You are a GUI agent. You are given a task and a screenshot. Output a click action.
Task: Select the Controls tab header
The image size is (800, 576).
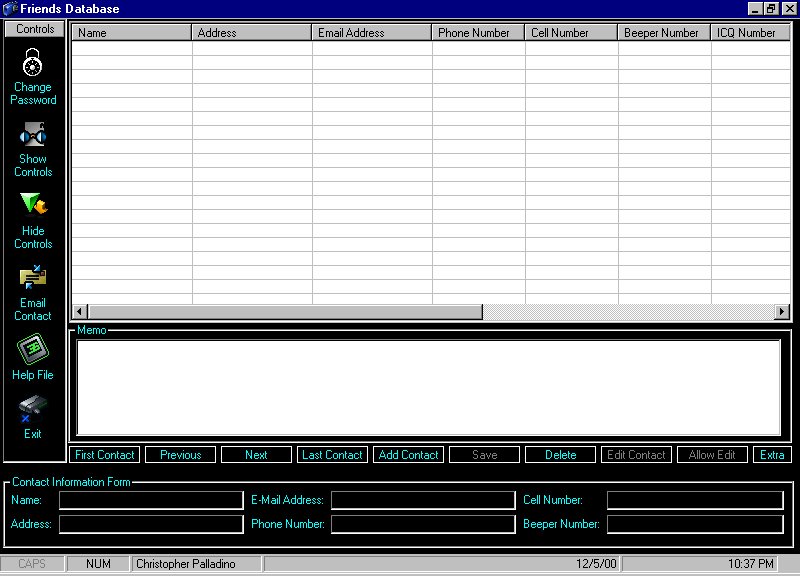[35, 29]
